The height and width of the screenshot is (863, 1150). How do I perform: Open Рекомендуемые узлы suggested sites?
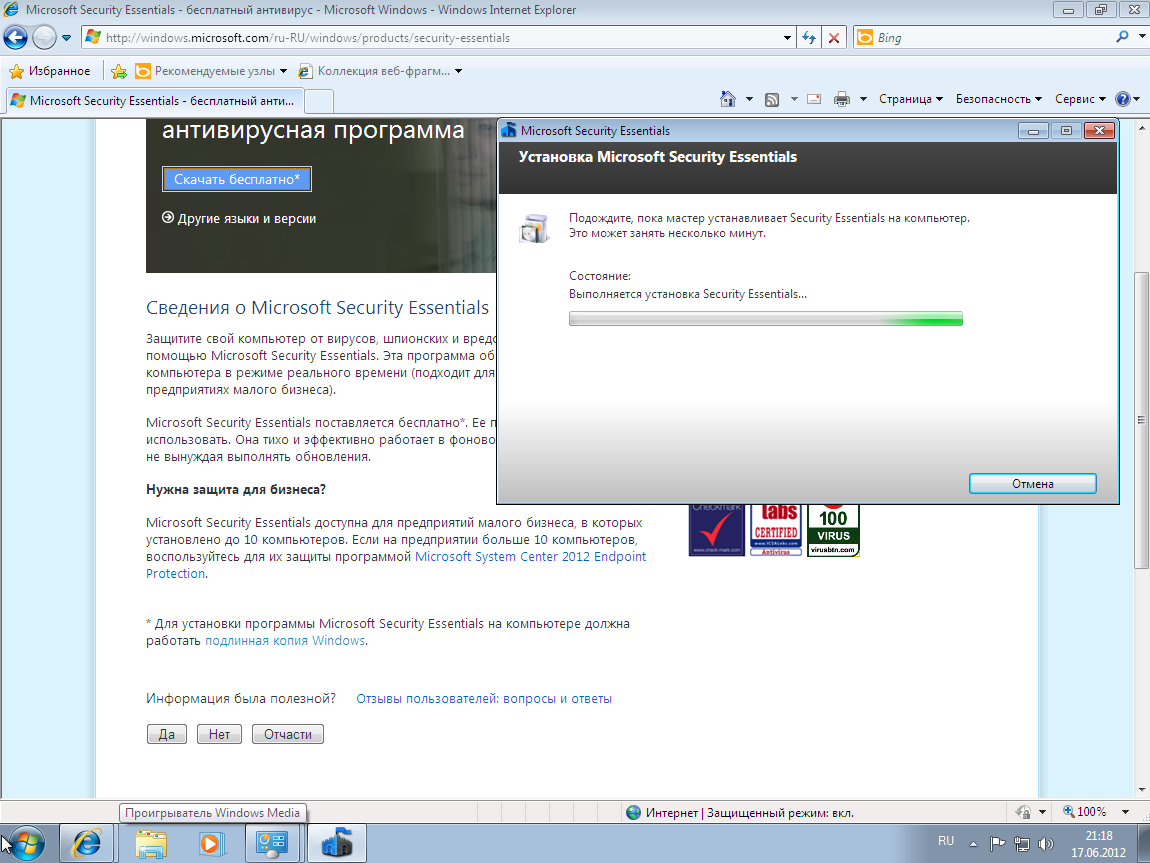coord(212,71)
